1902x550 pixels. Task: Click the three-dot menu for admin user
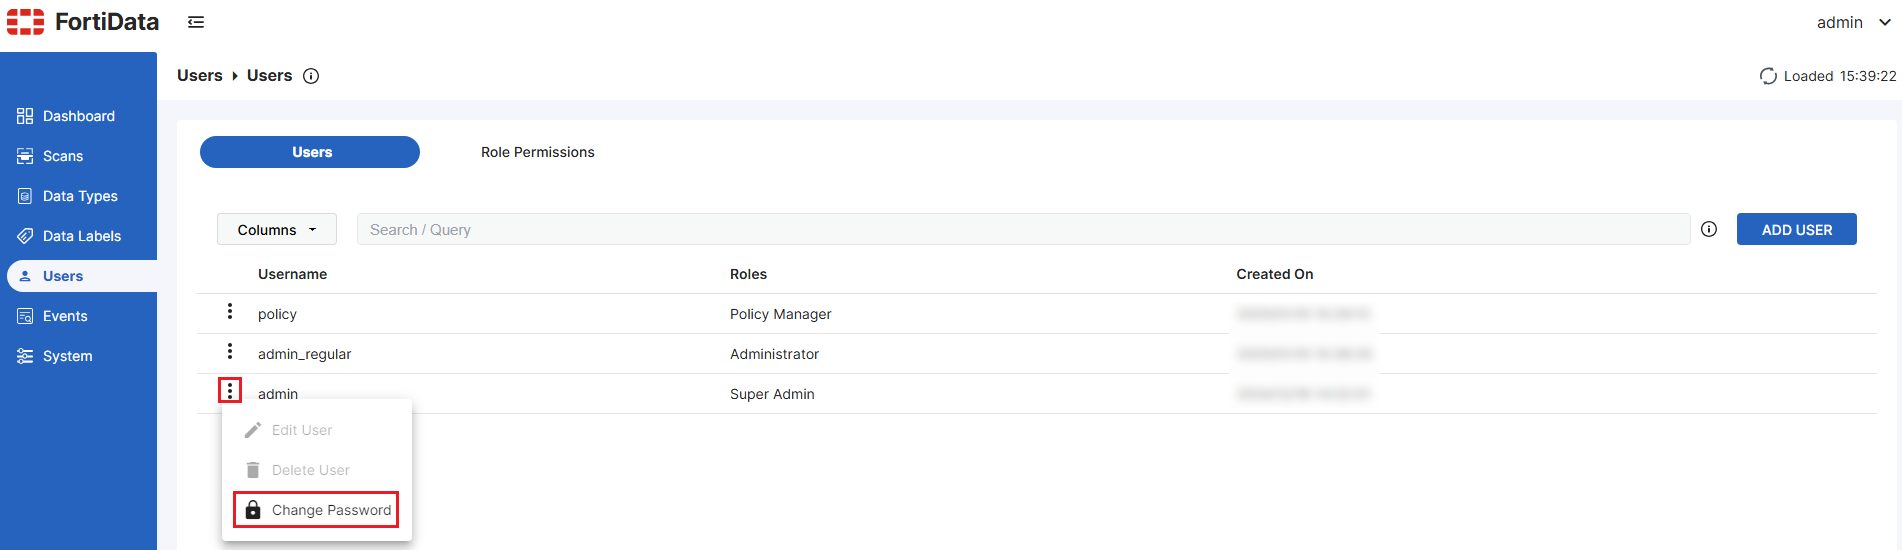[x=230, y=390]
